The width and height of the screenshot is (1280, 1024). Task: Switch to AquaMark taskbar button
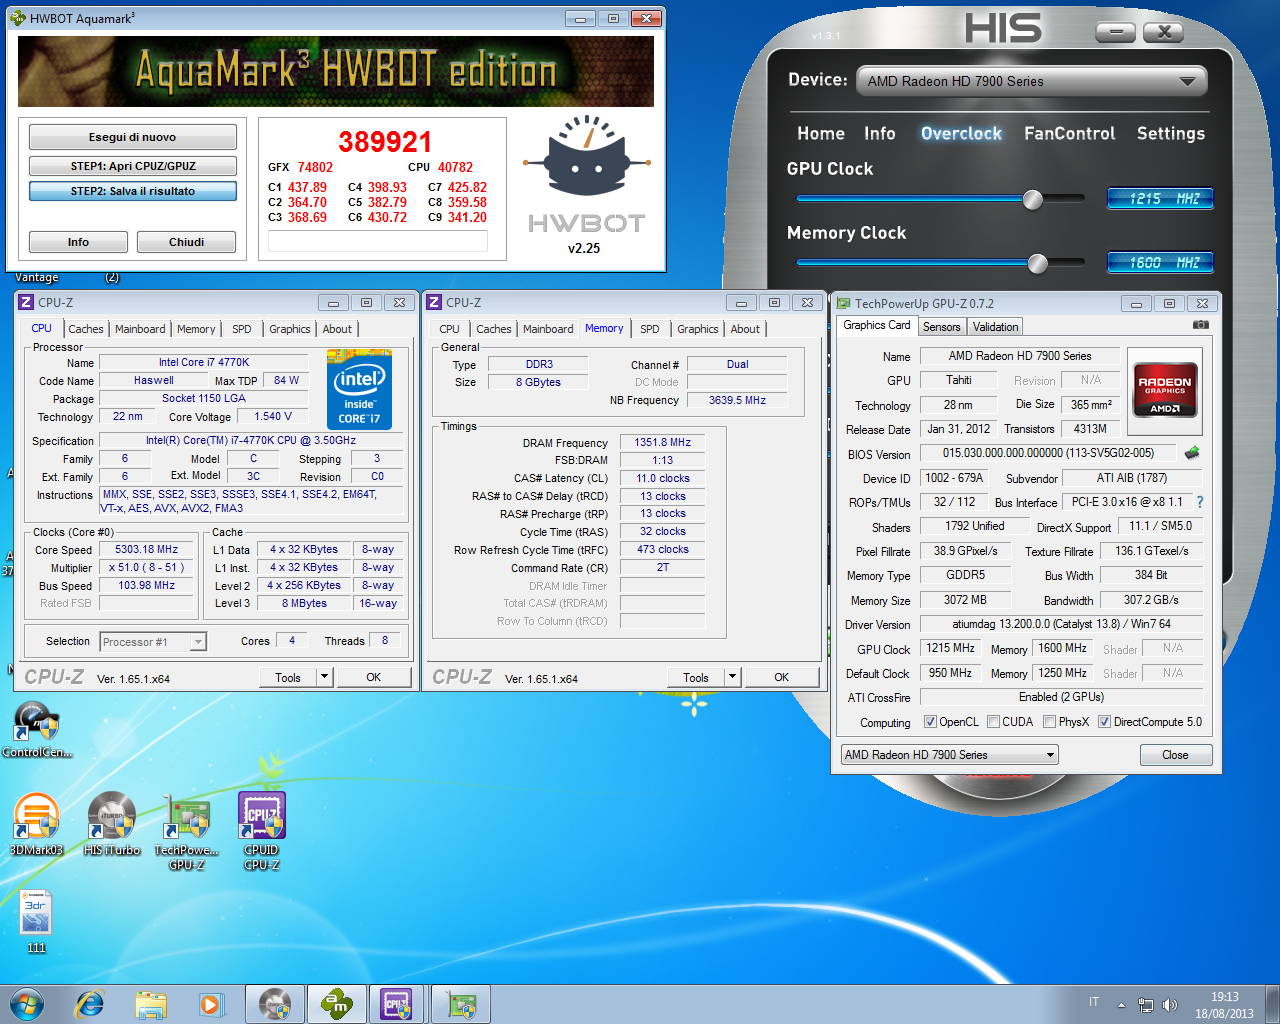click(337, 1004)
